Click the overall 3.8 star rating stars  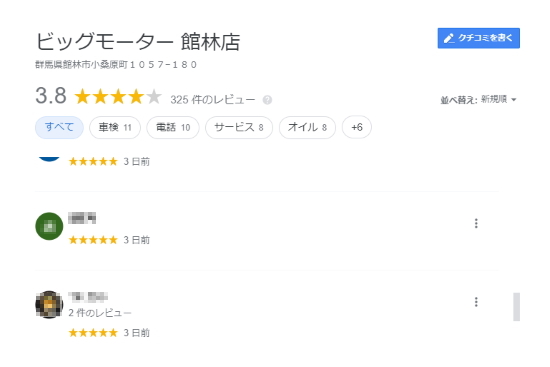pyautogui.click(x=118, y=96)
